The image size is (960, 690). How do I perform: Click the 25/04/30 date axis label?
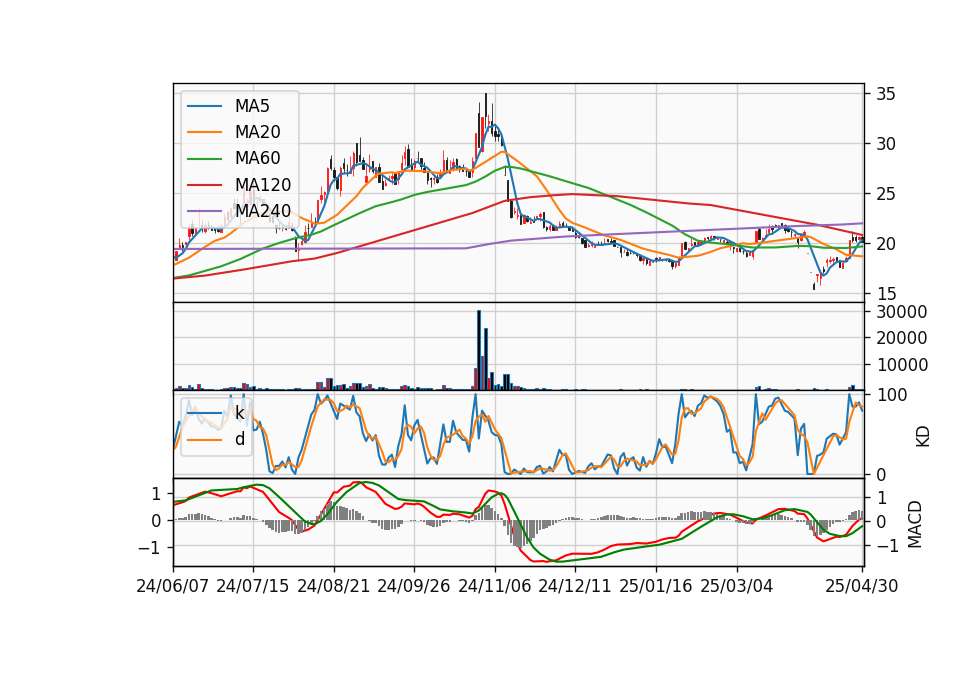(x=862, y=586)
